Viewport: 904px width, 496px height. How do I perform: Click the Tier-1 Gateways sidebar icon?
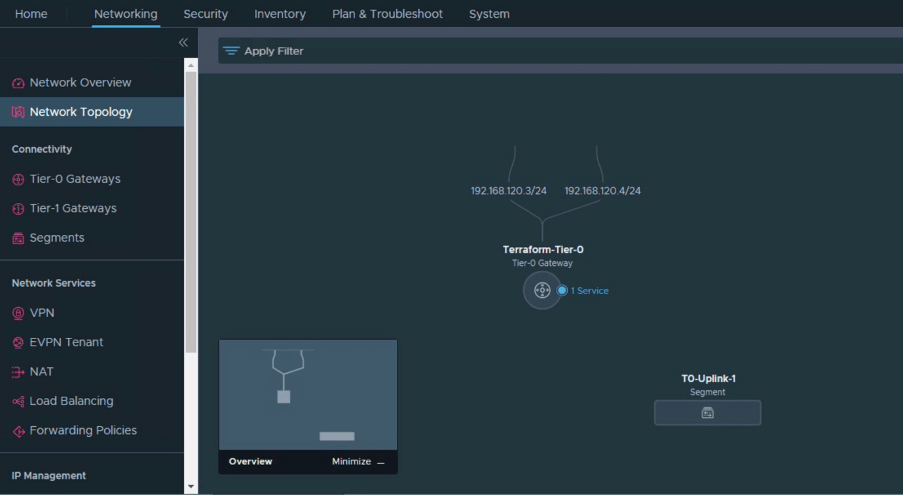pos(18,209)
